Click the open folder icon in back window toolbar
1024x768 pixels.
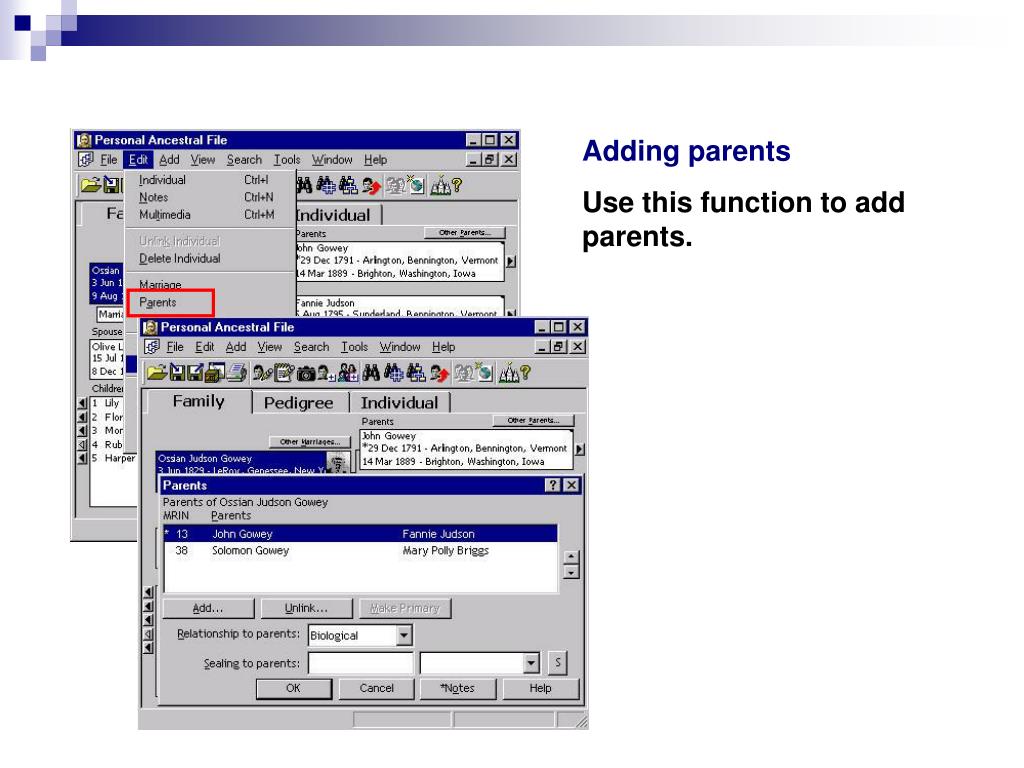click(x=91, y=185)
